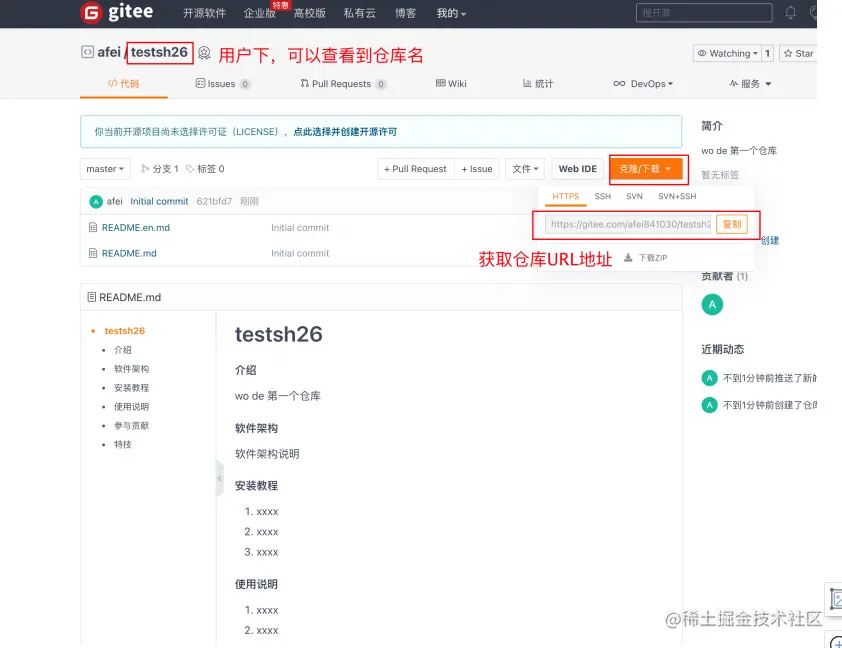Click the Gitee logo
The image size is (842, 648).
(x=117, y=12)
